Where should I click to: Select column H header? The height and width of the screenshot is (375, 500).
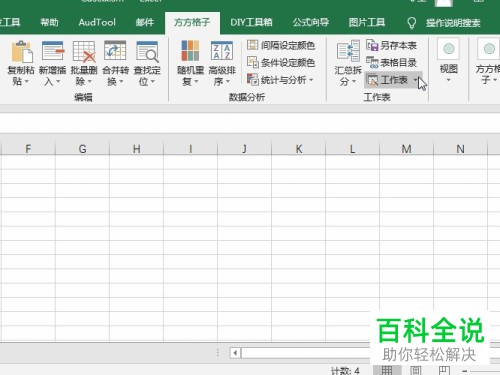tap(136, 149)
